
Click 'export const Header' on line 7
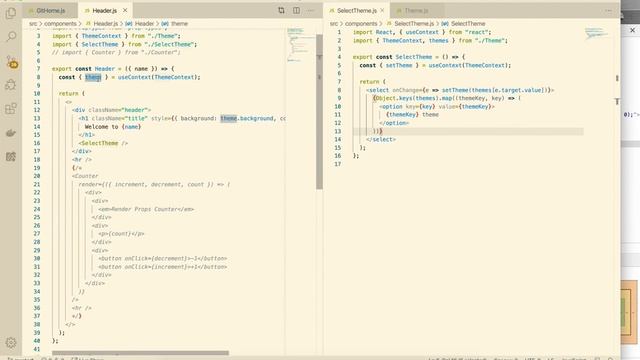[x=84, y=69]
